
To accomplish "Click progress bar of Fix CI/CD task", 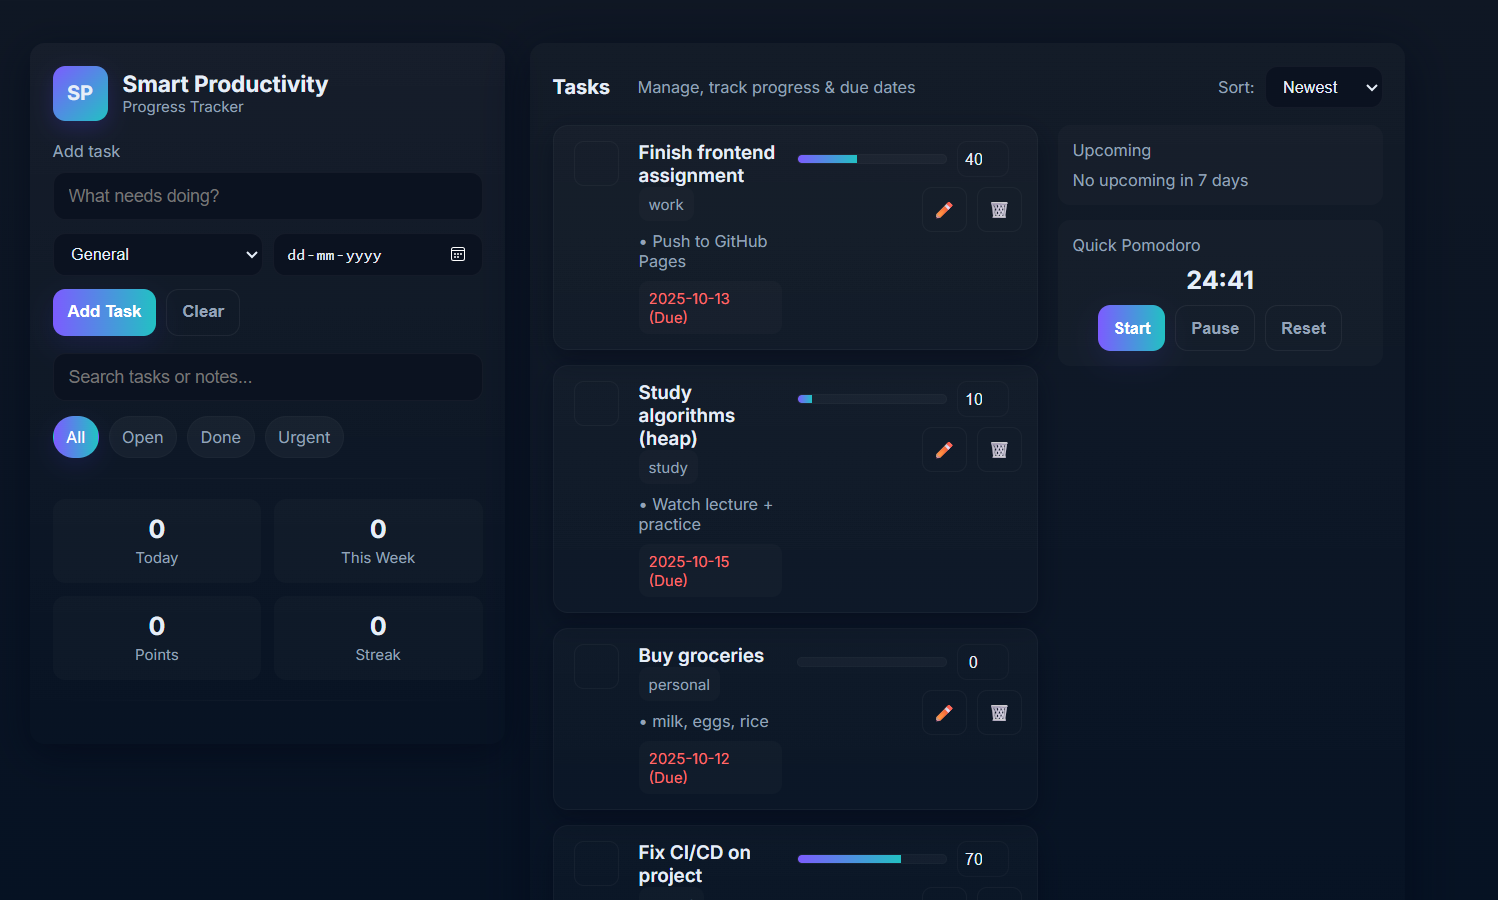I will pyautogui.click(x=872, y=859).
